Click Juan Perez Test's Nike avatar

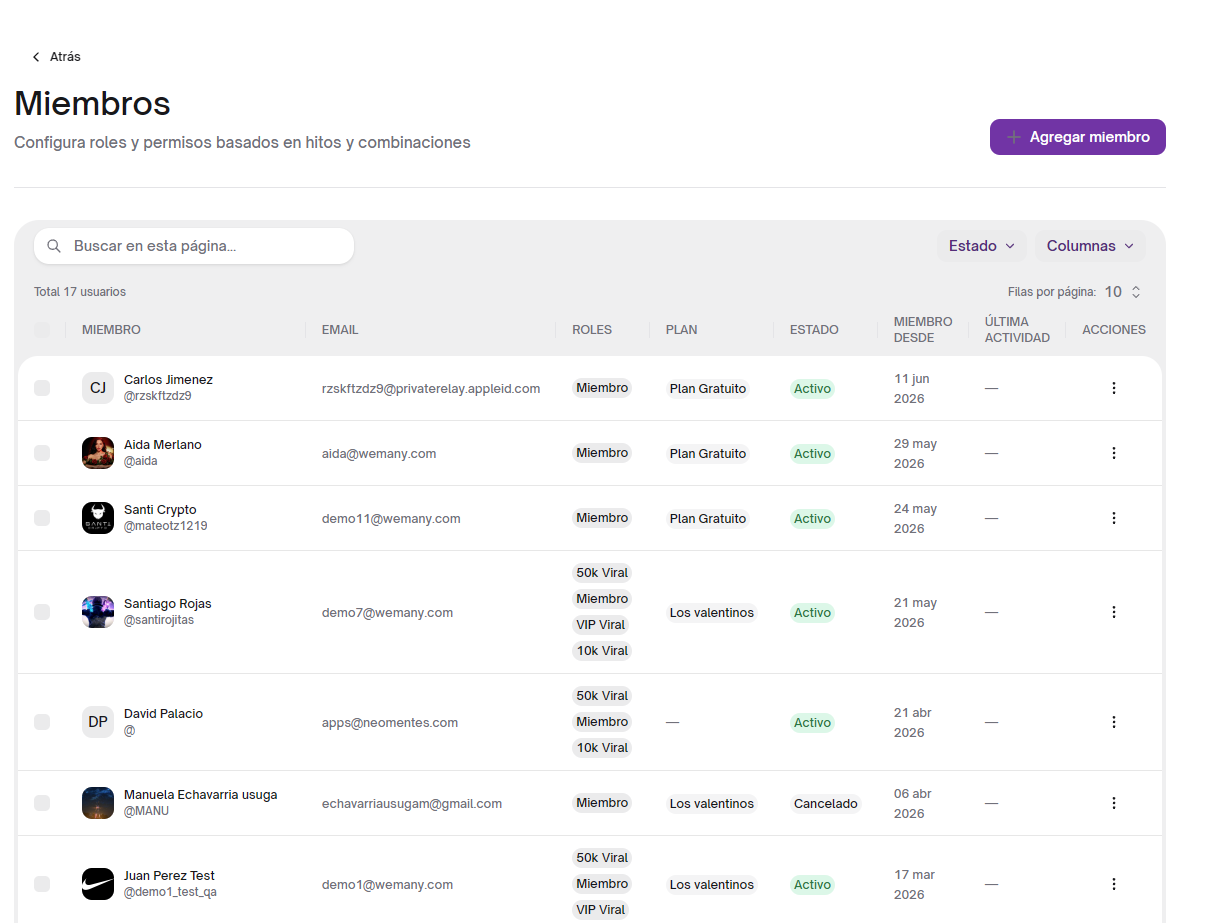(x=98, y=884)
